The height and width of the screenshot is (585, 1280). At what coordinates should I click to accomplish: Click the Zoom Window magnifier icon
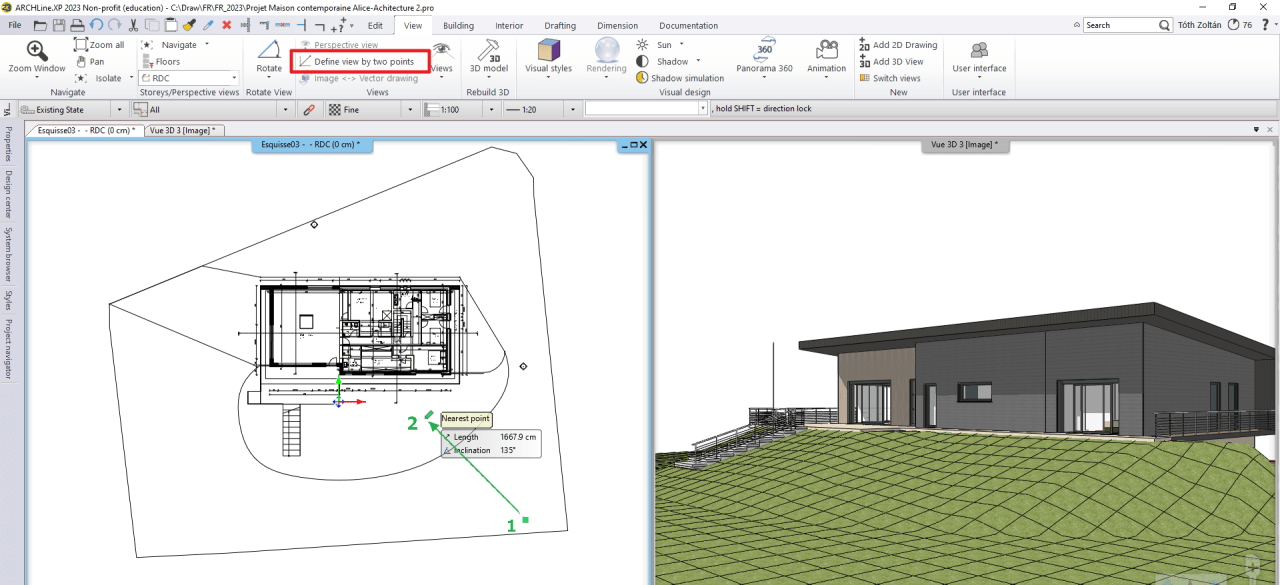click(36, 51)
